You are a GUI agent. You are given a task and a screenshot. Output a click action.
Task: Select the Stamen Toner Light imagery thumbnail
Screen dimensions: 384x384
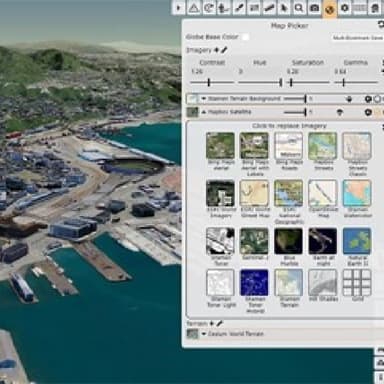(x=220, y=283)
